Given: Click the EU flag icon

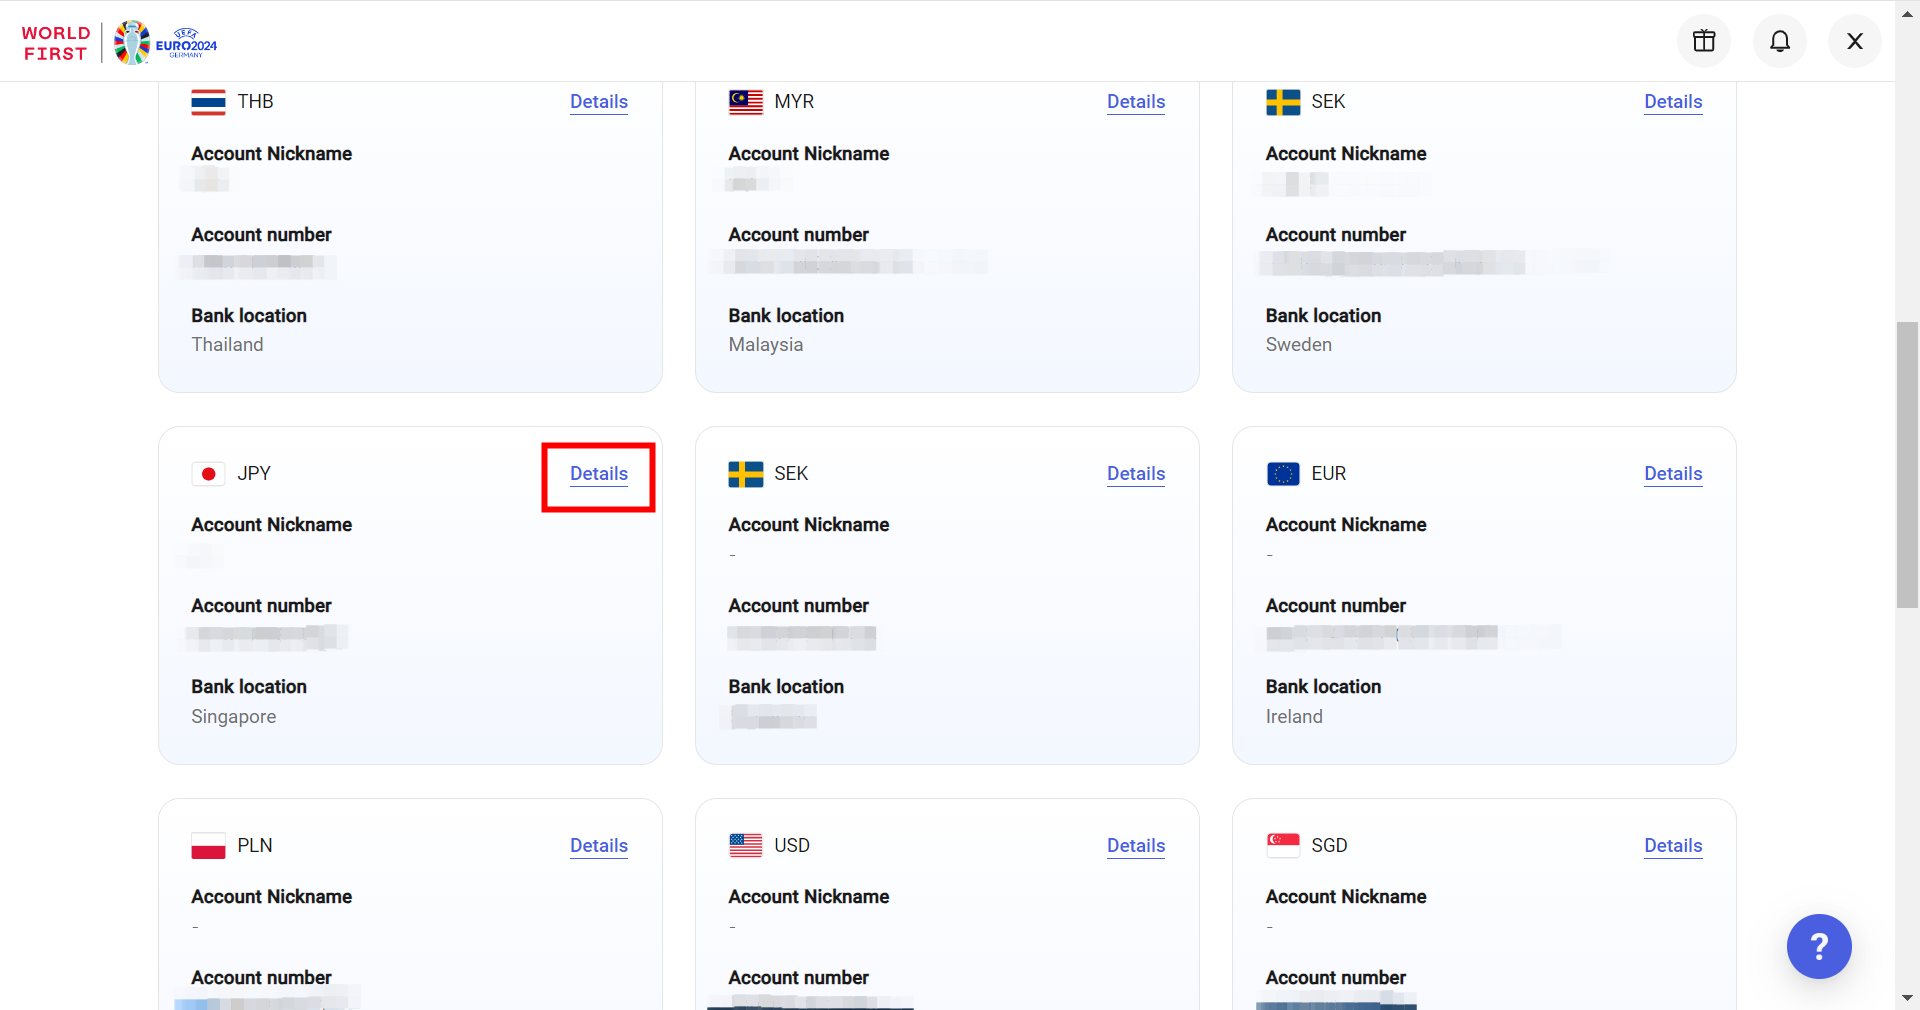Looking at the screenshot, I should pos(1283,474).
